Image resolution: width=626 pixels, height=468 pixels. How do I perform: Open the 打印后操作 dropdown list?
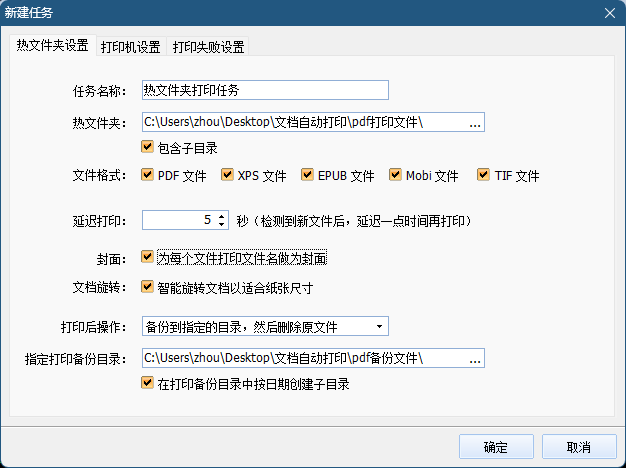coord(265,327)
